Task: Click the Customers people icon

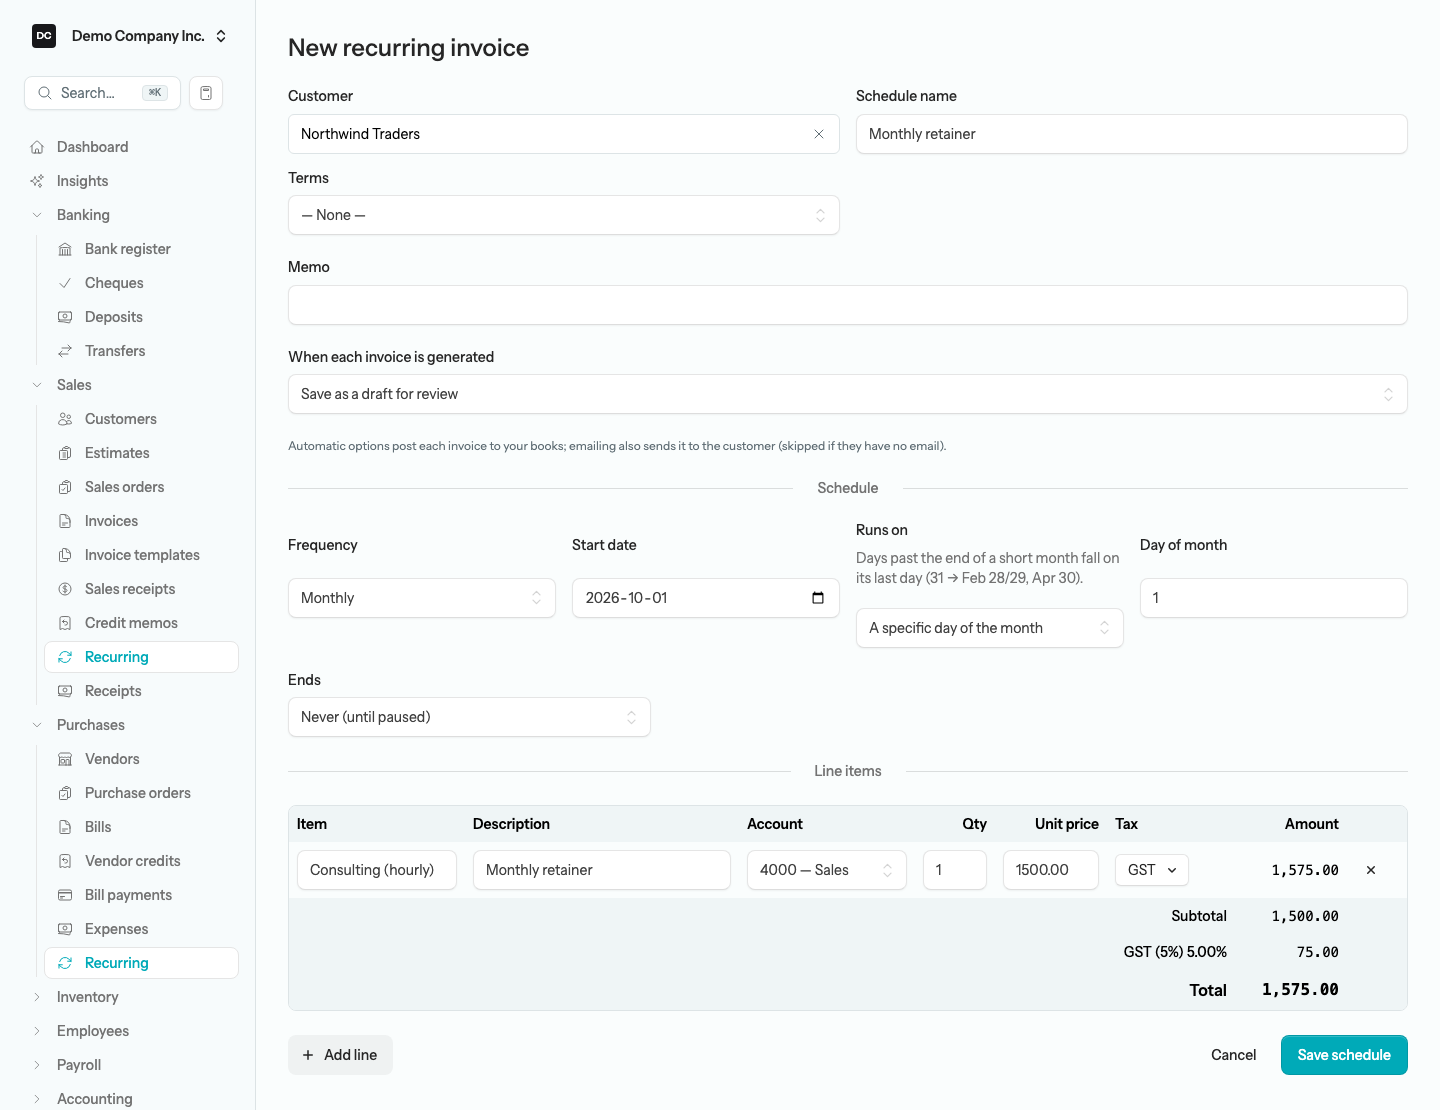Action: (x=65, y=419)
